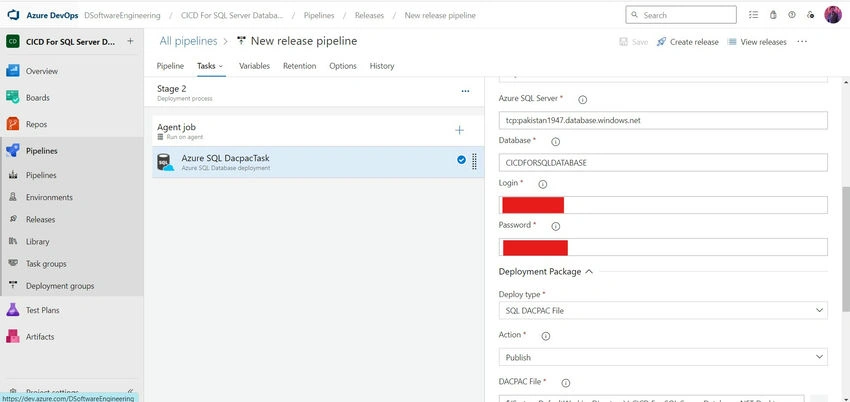850x402 pixels.
Task: Click the New release pipeline title
Action: (x=304, y=41)
